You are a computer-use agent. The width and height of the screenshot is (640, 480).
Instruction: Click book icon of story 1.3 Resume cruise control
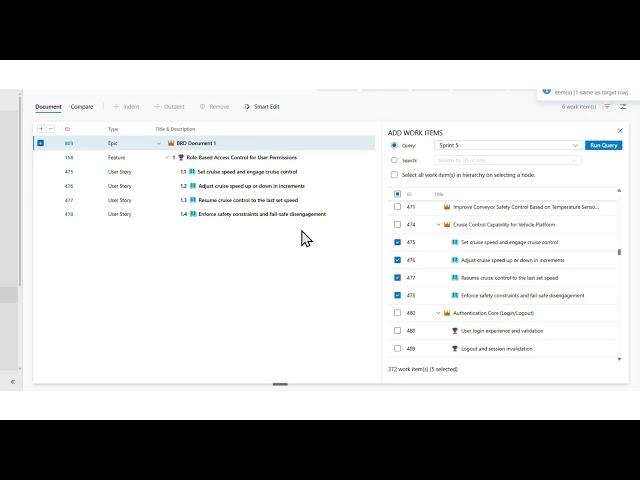coord(193,200)
